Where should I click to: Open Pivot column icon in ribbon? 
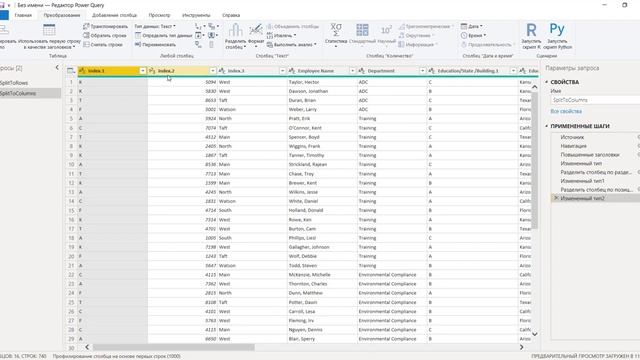click(x=198, y=44)
